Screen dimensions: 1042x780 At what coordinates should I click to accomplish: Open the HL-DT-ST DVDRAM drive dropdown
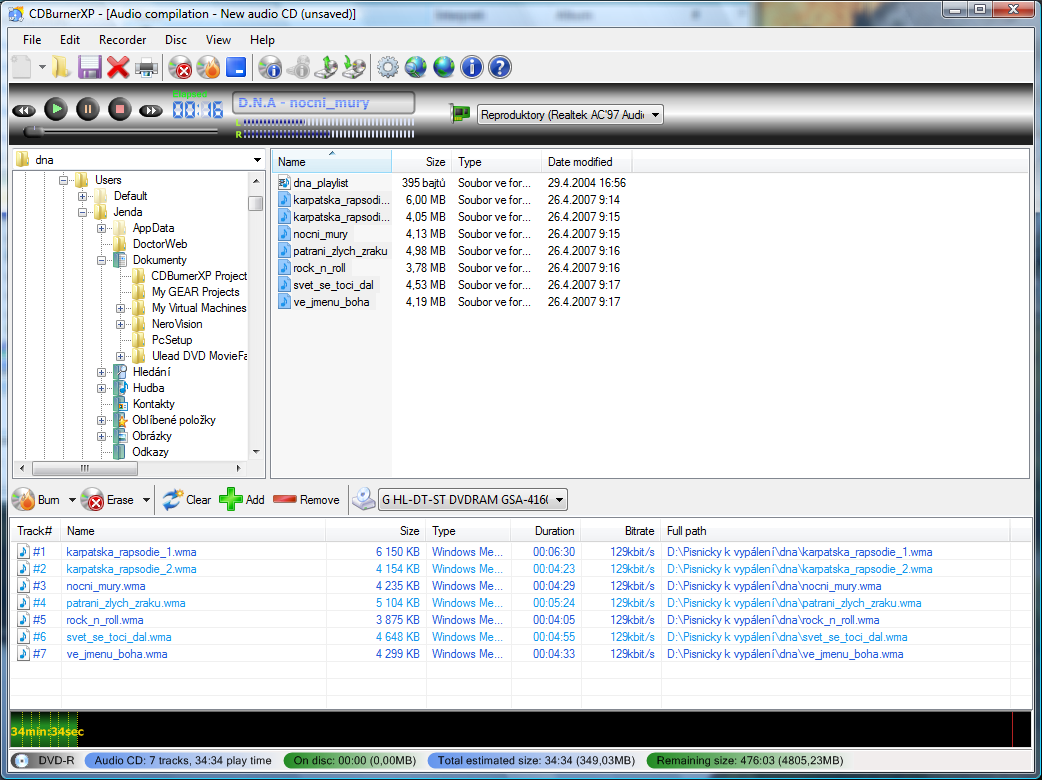[x=472, y=500]
